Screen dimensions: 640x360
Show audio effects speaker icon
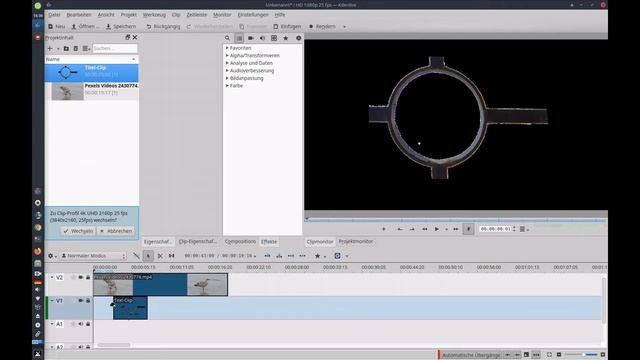[262, 38]
